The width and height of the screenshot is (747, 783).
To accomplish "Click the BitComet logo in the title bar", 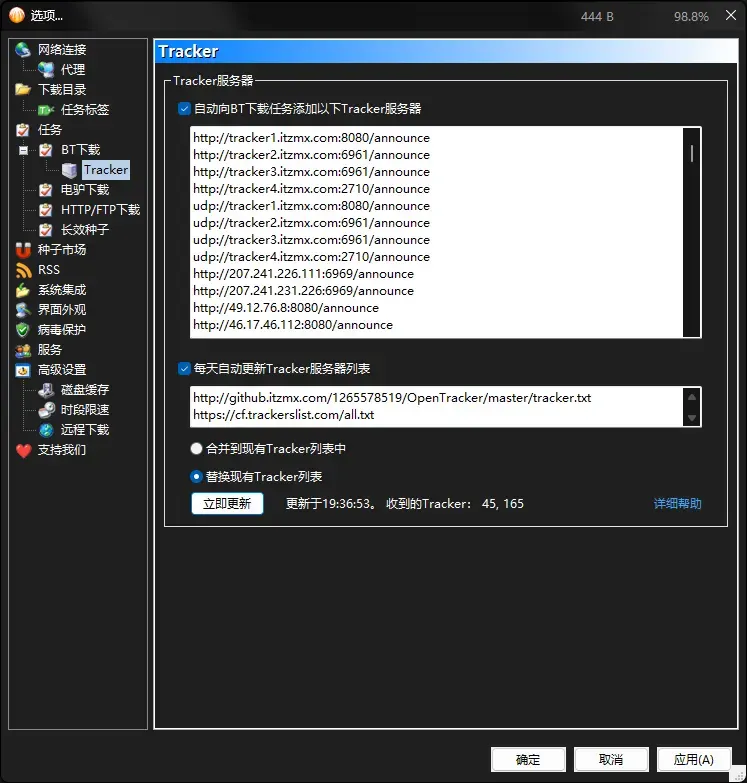I will (17, 15).
